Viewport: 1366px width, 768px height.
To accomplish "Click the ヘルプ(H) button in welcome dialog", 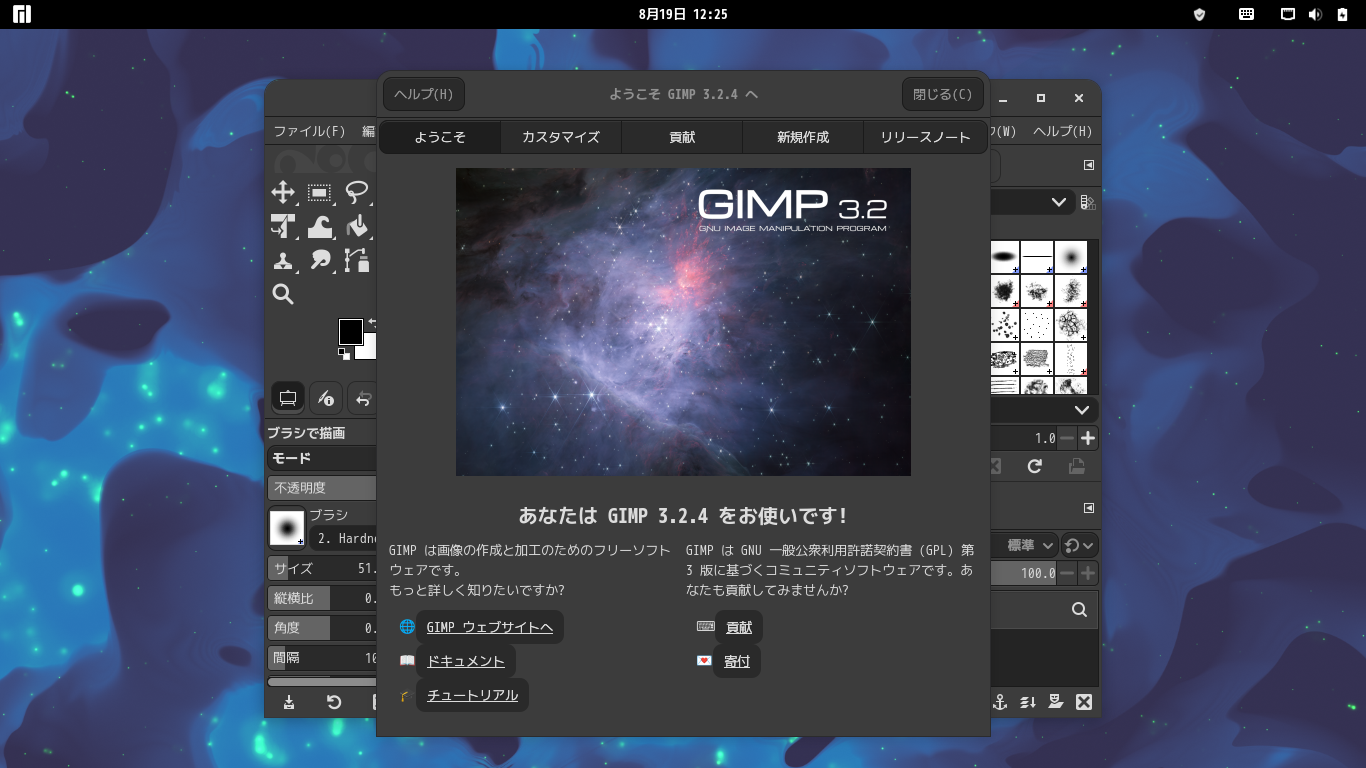I will tap(424, 94).
